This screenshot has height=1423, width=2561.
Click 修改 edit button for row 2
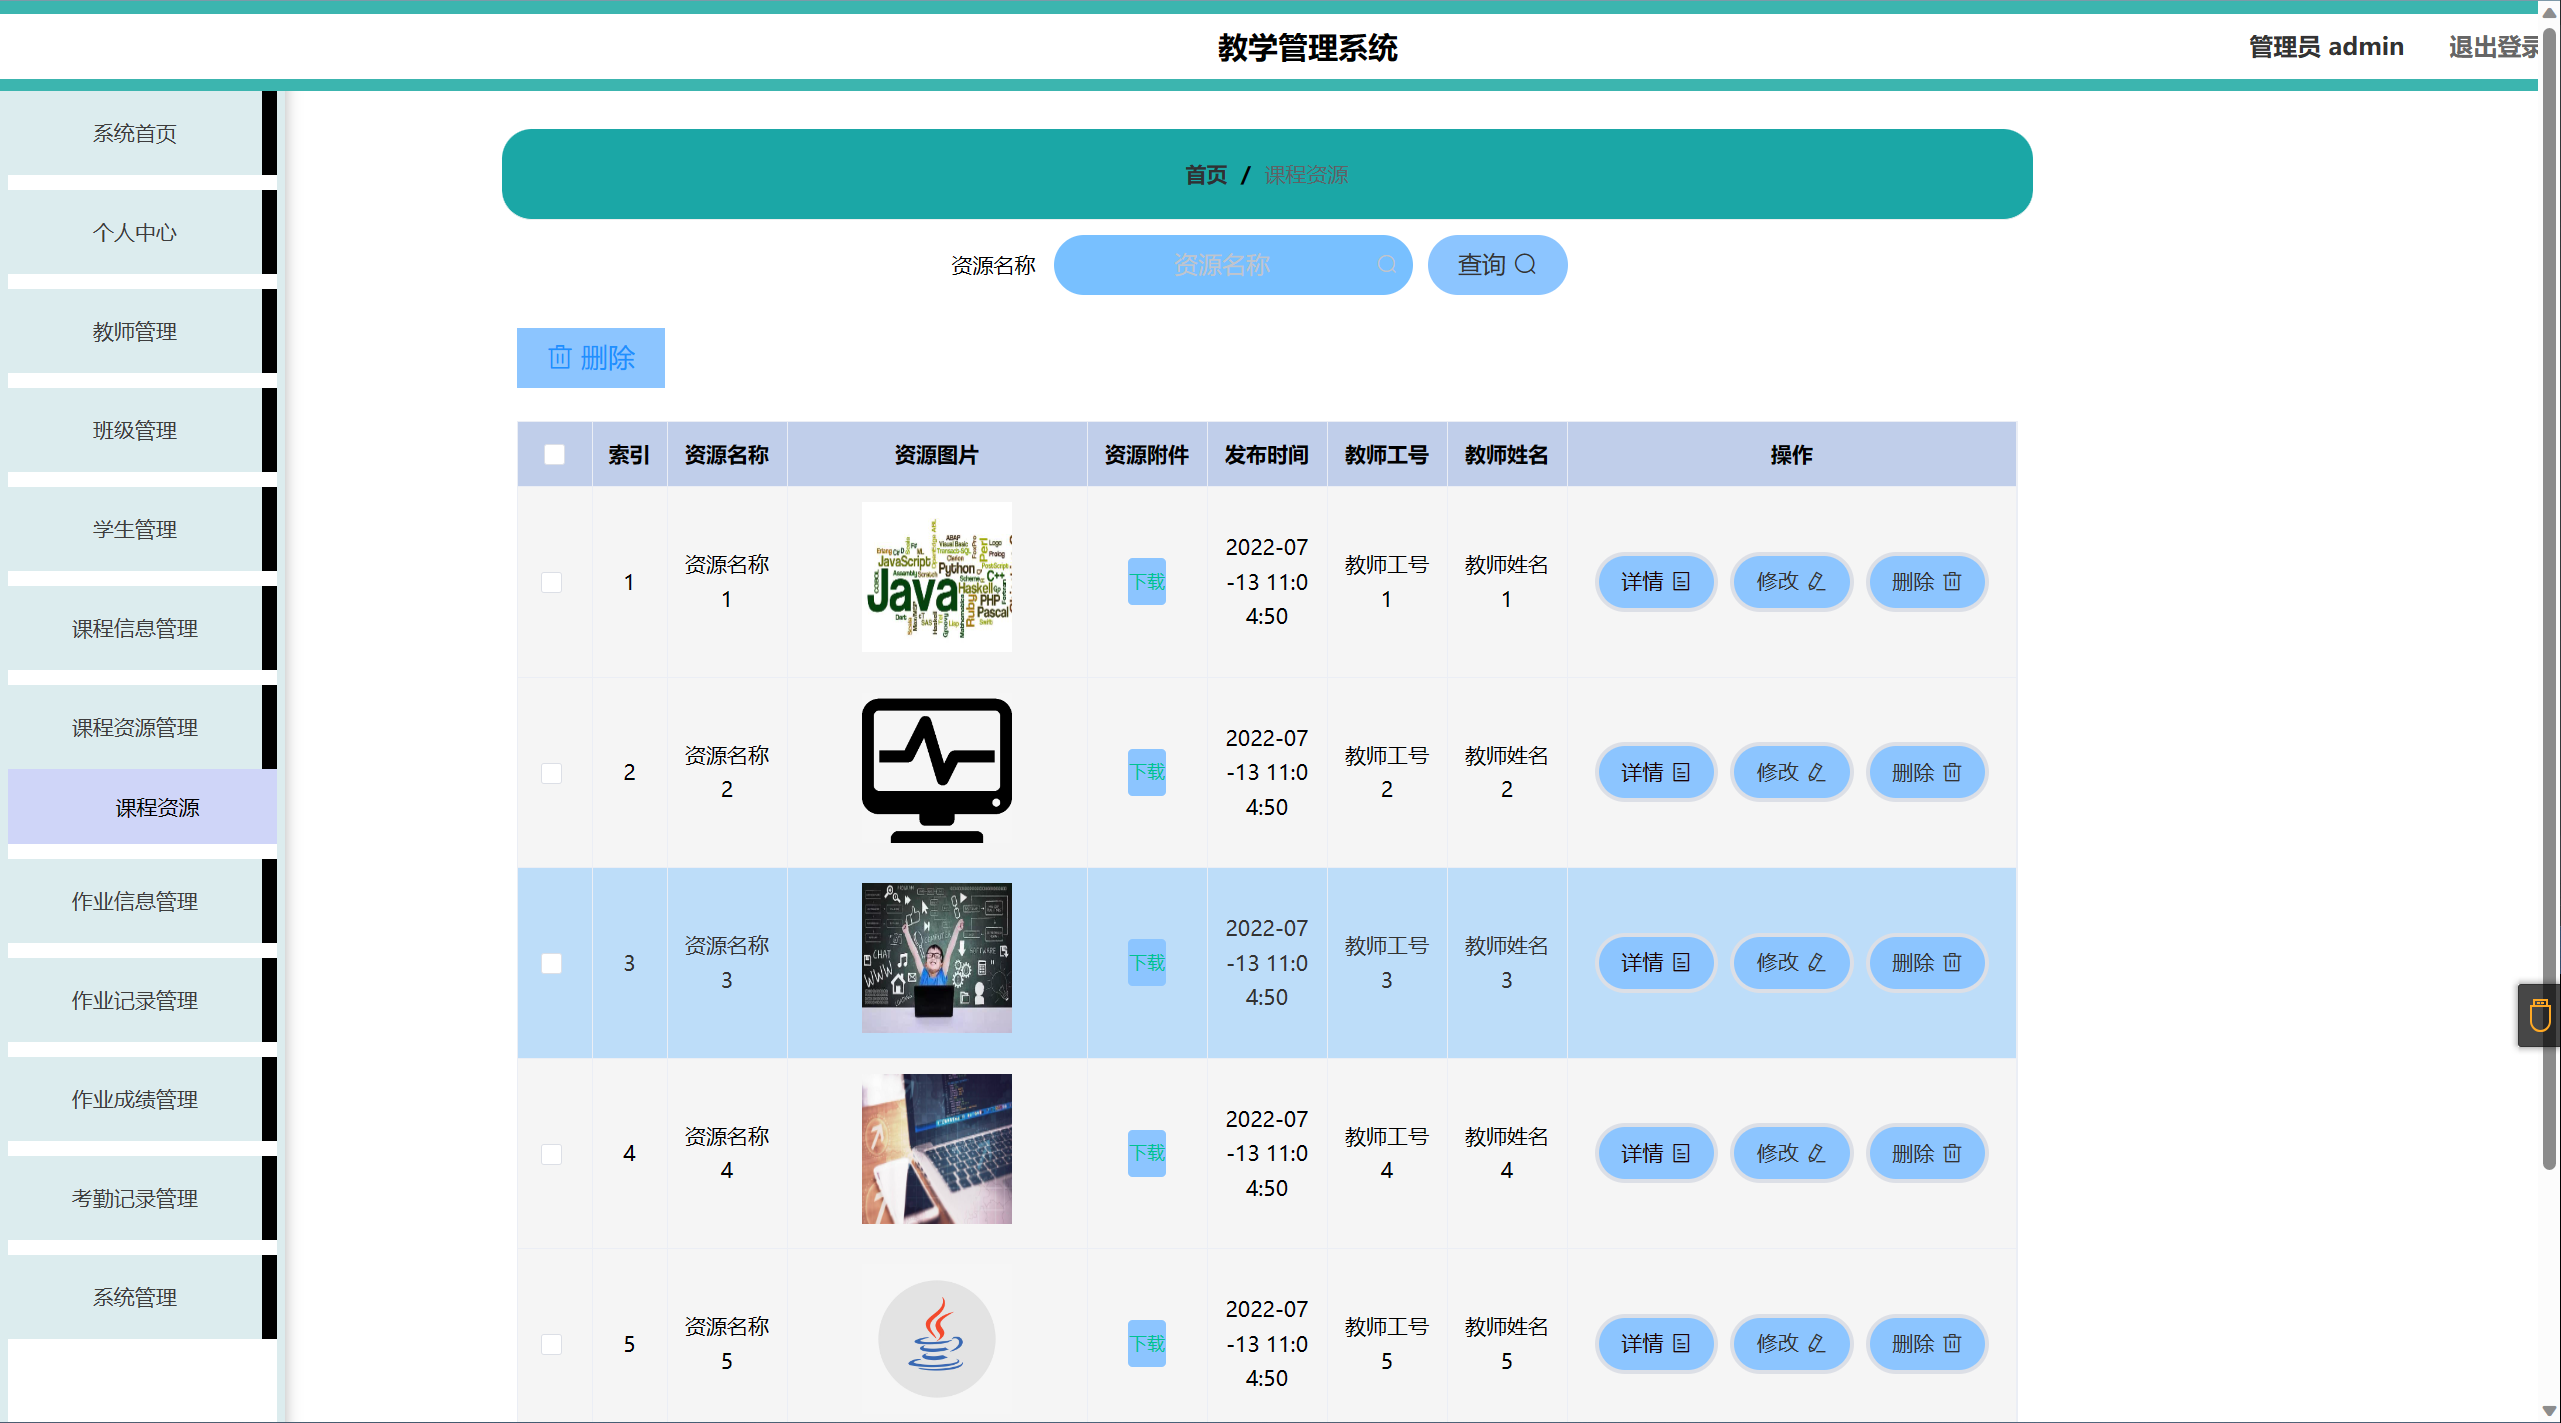tap(1790, 772)
